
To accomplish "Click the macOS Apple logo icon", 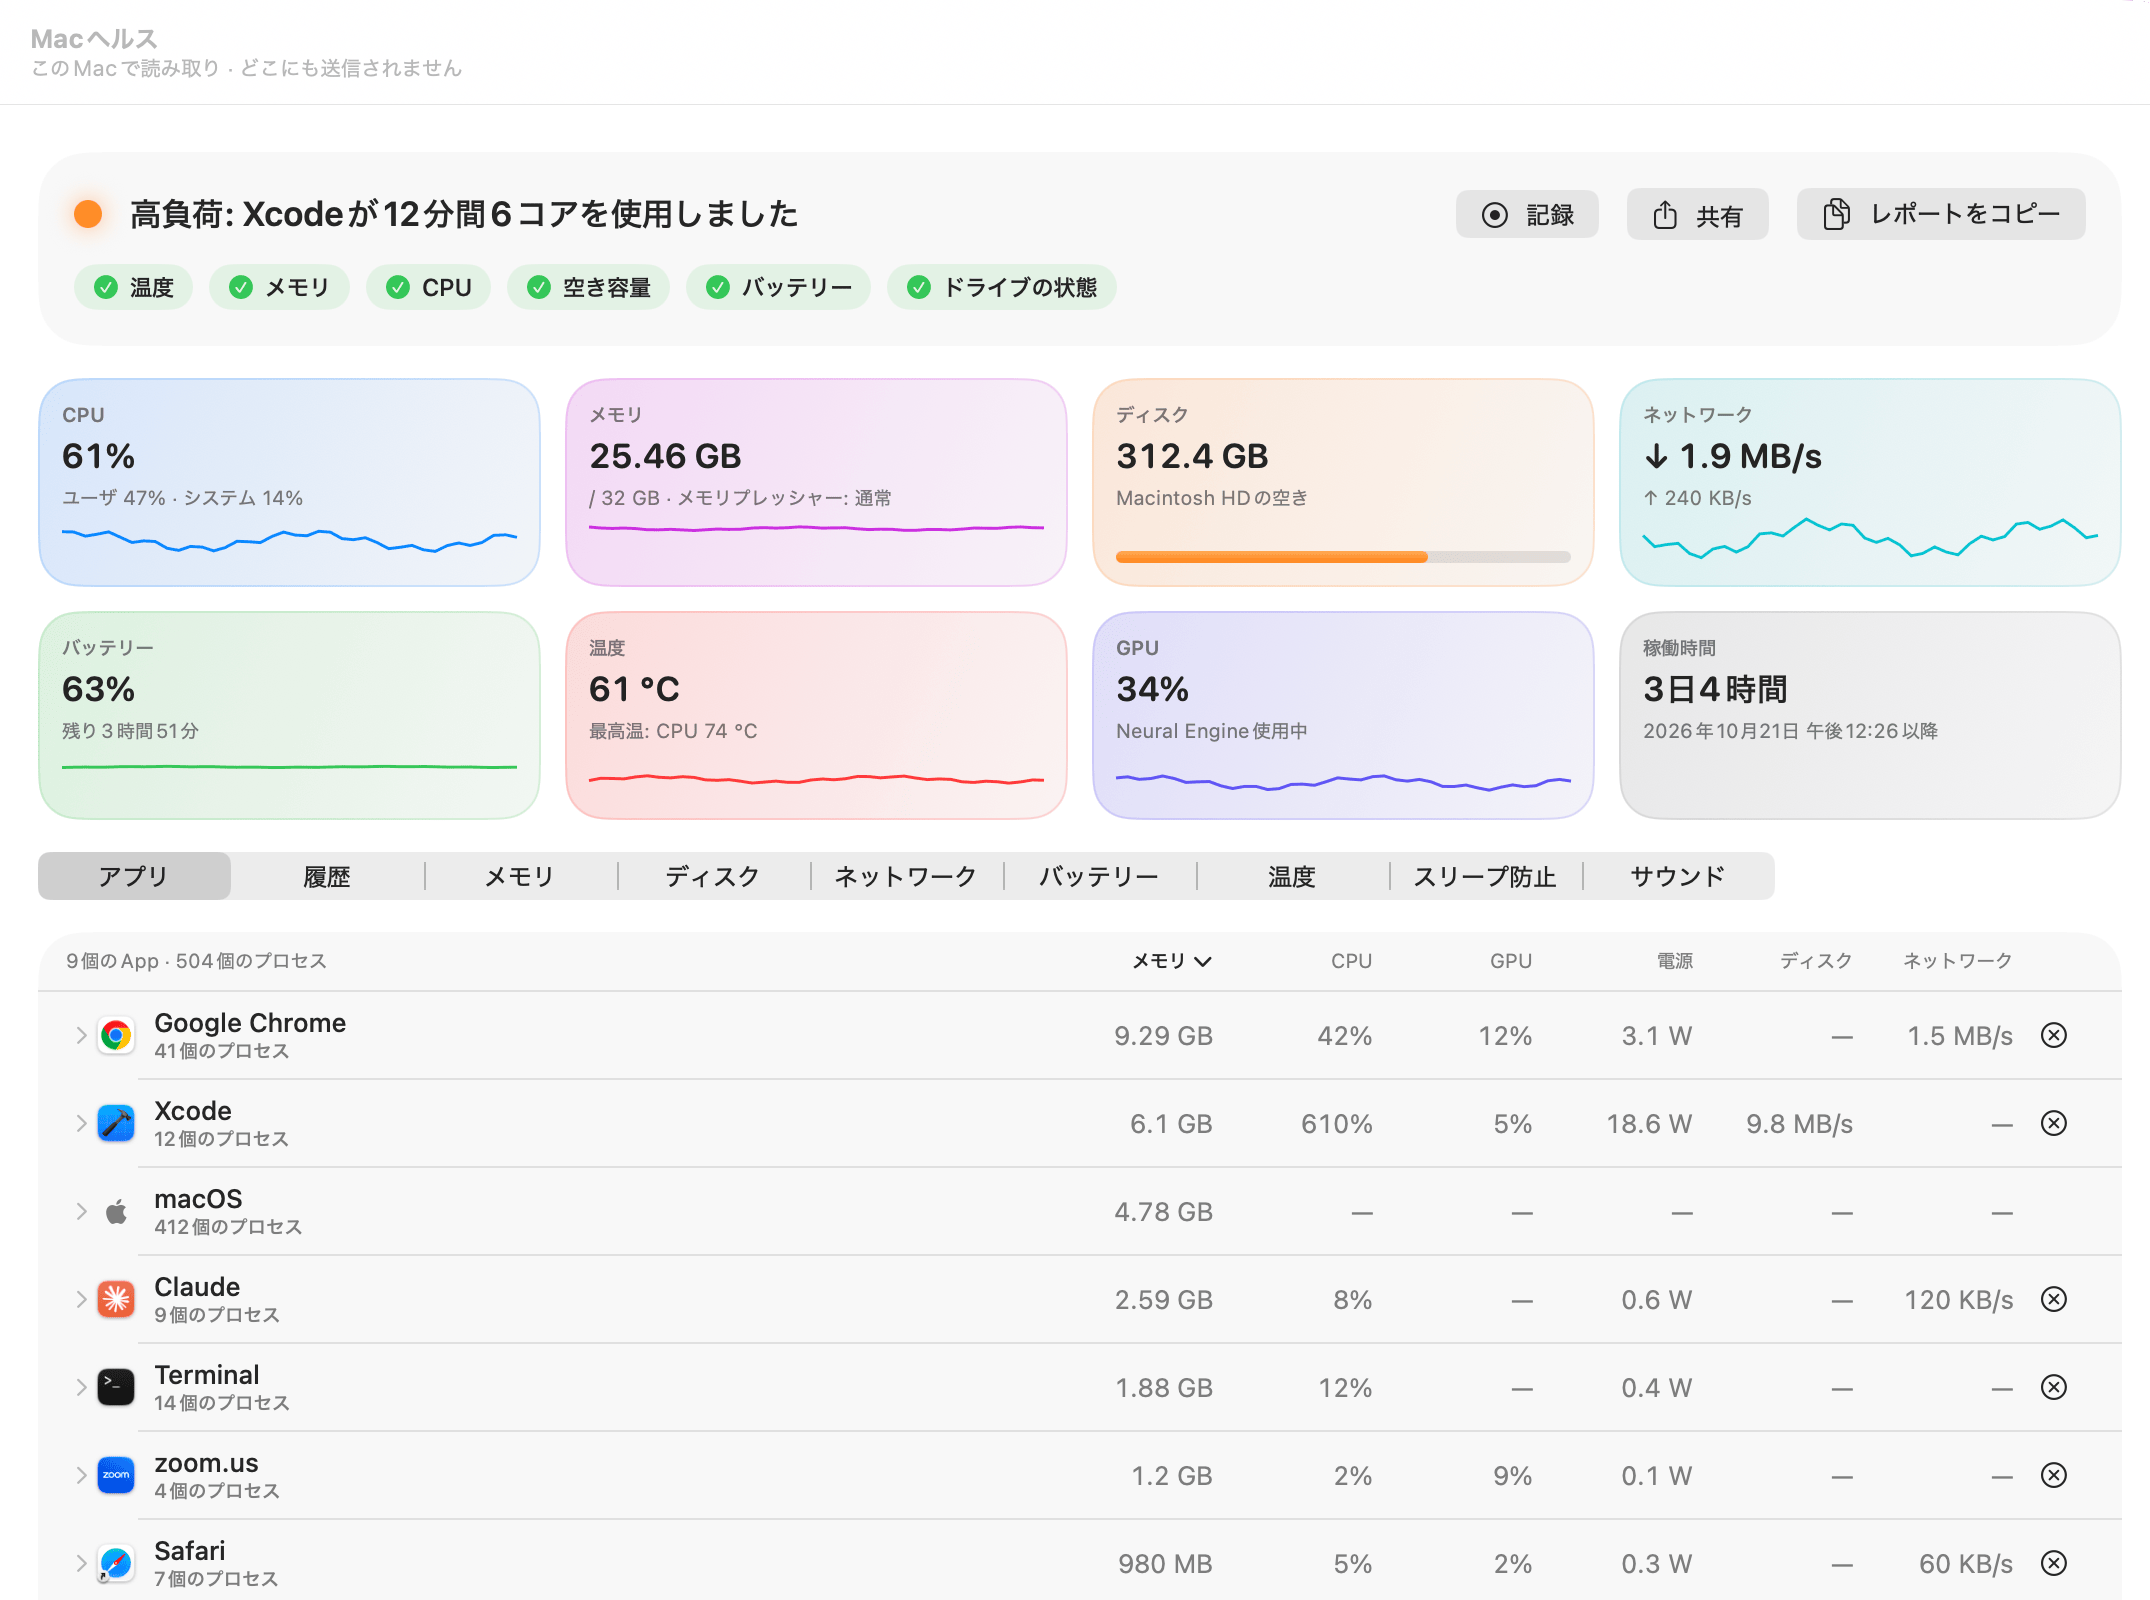I will coord(116,1212).
